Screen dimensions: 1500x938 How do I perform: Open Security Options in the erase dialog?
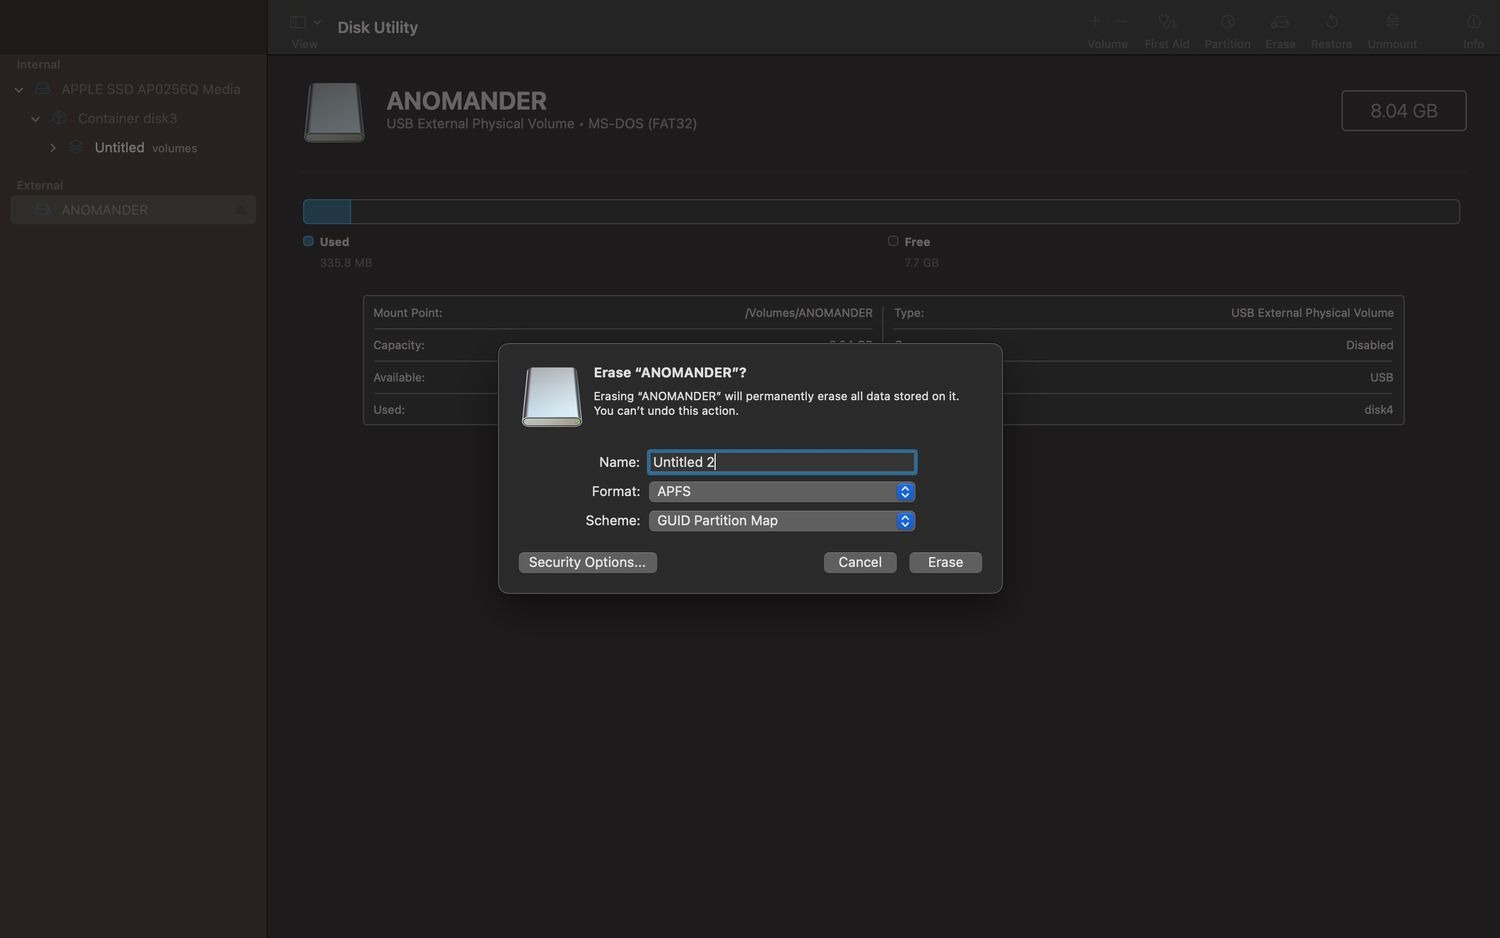[x=587, y=562]
